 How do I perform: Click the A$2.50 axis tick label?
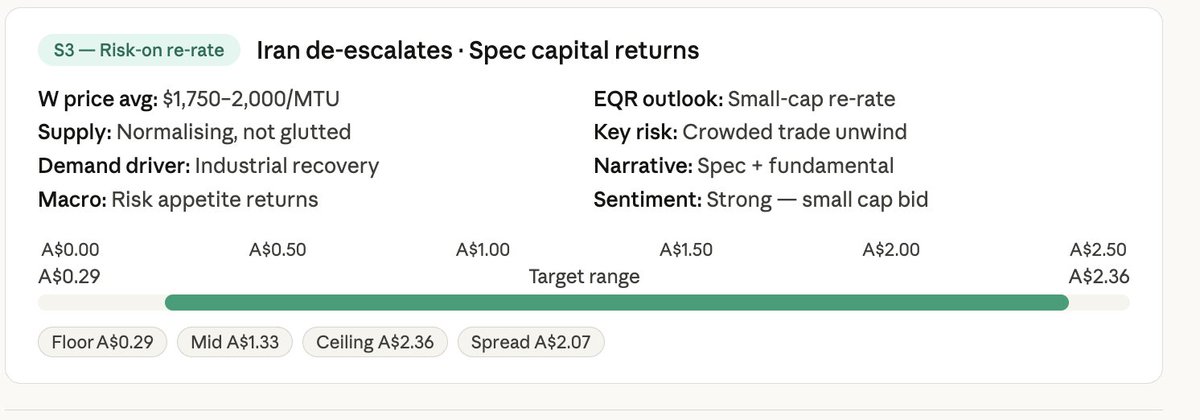click(x=1098, y=250)
